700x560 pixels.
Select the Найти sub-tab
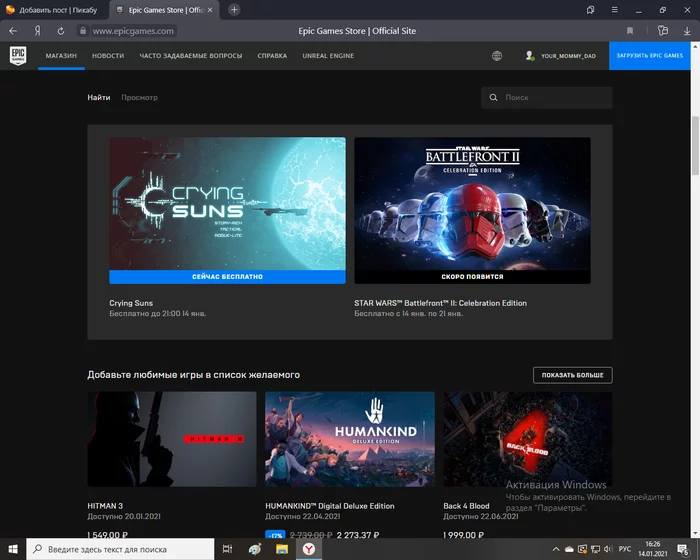point(99,97)
